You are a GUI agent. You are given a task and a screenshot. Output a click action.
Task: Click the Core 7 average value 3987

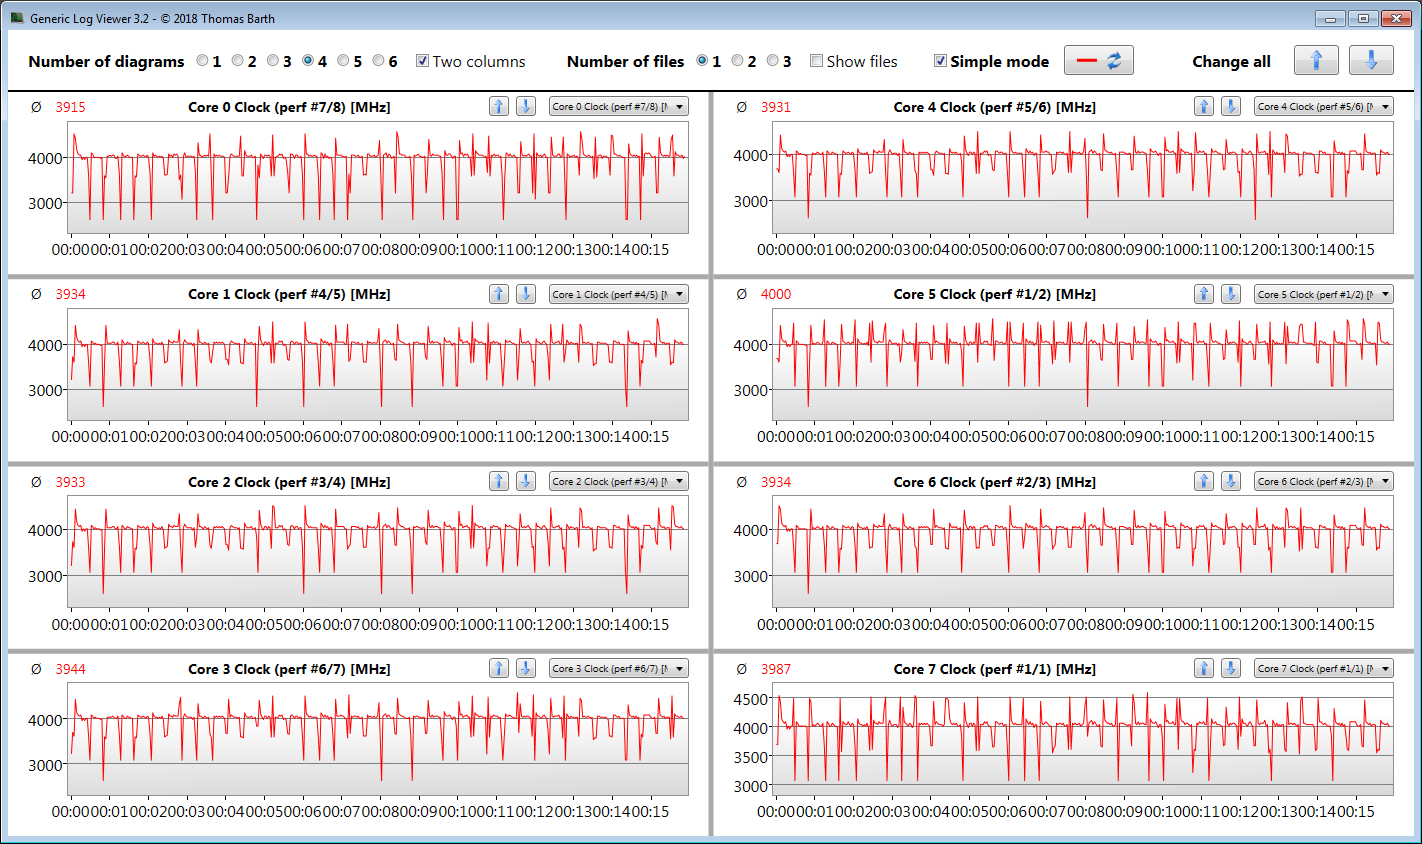(x=775, y=669)
